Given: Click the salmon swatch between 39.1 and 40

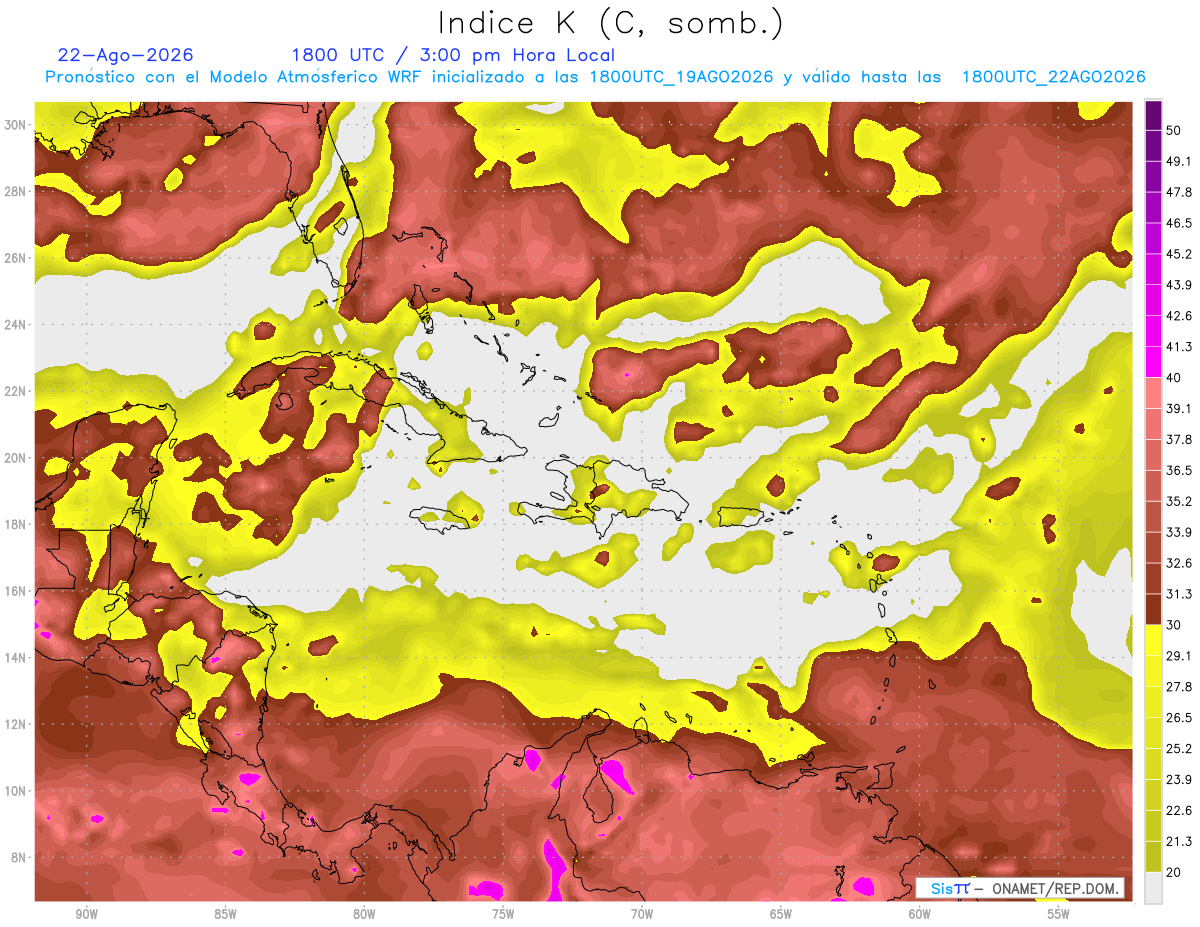Looking at the screenshot, I should click(x=1153, y=393).
